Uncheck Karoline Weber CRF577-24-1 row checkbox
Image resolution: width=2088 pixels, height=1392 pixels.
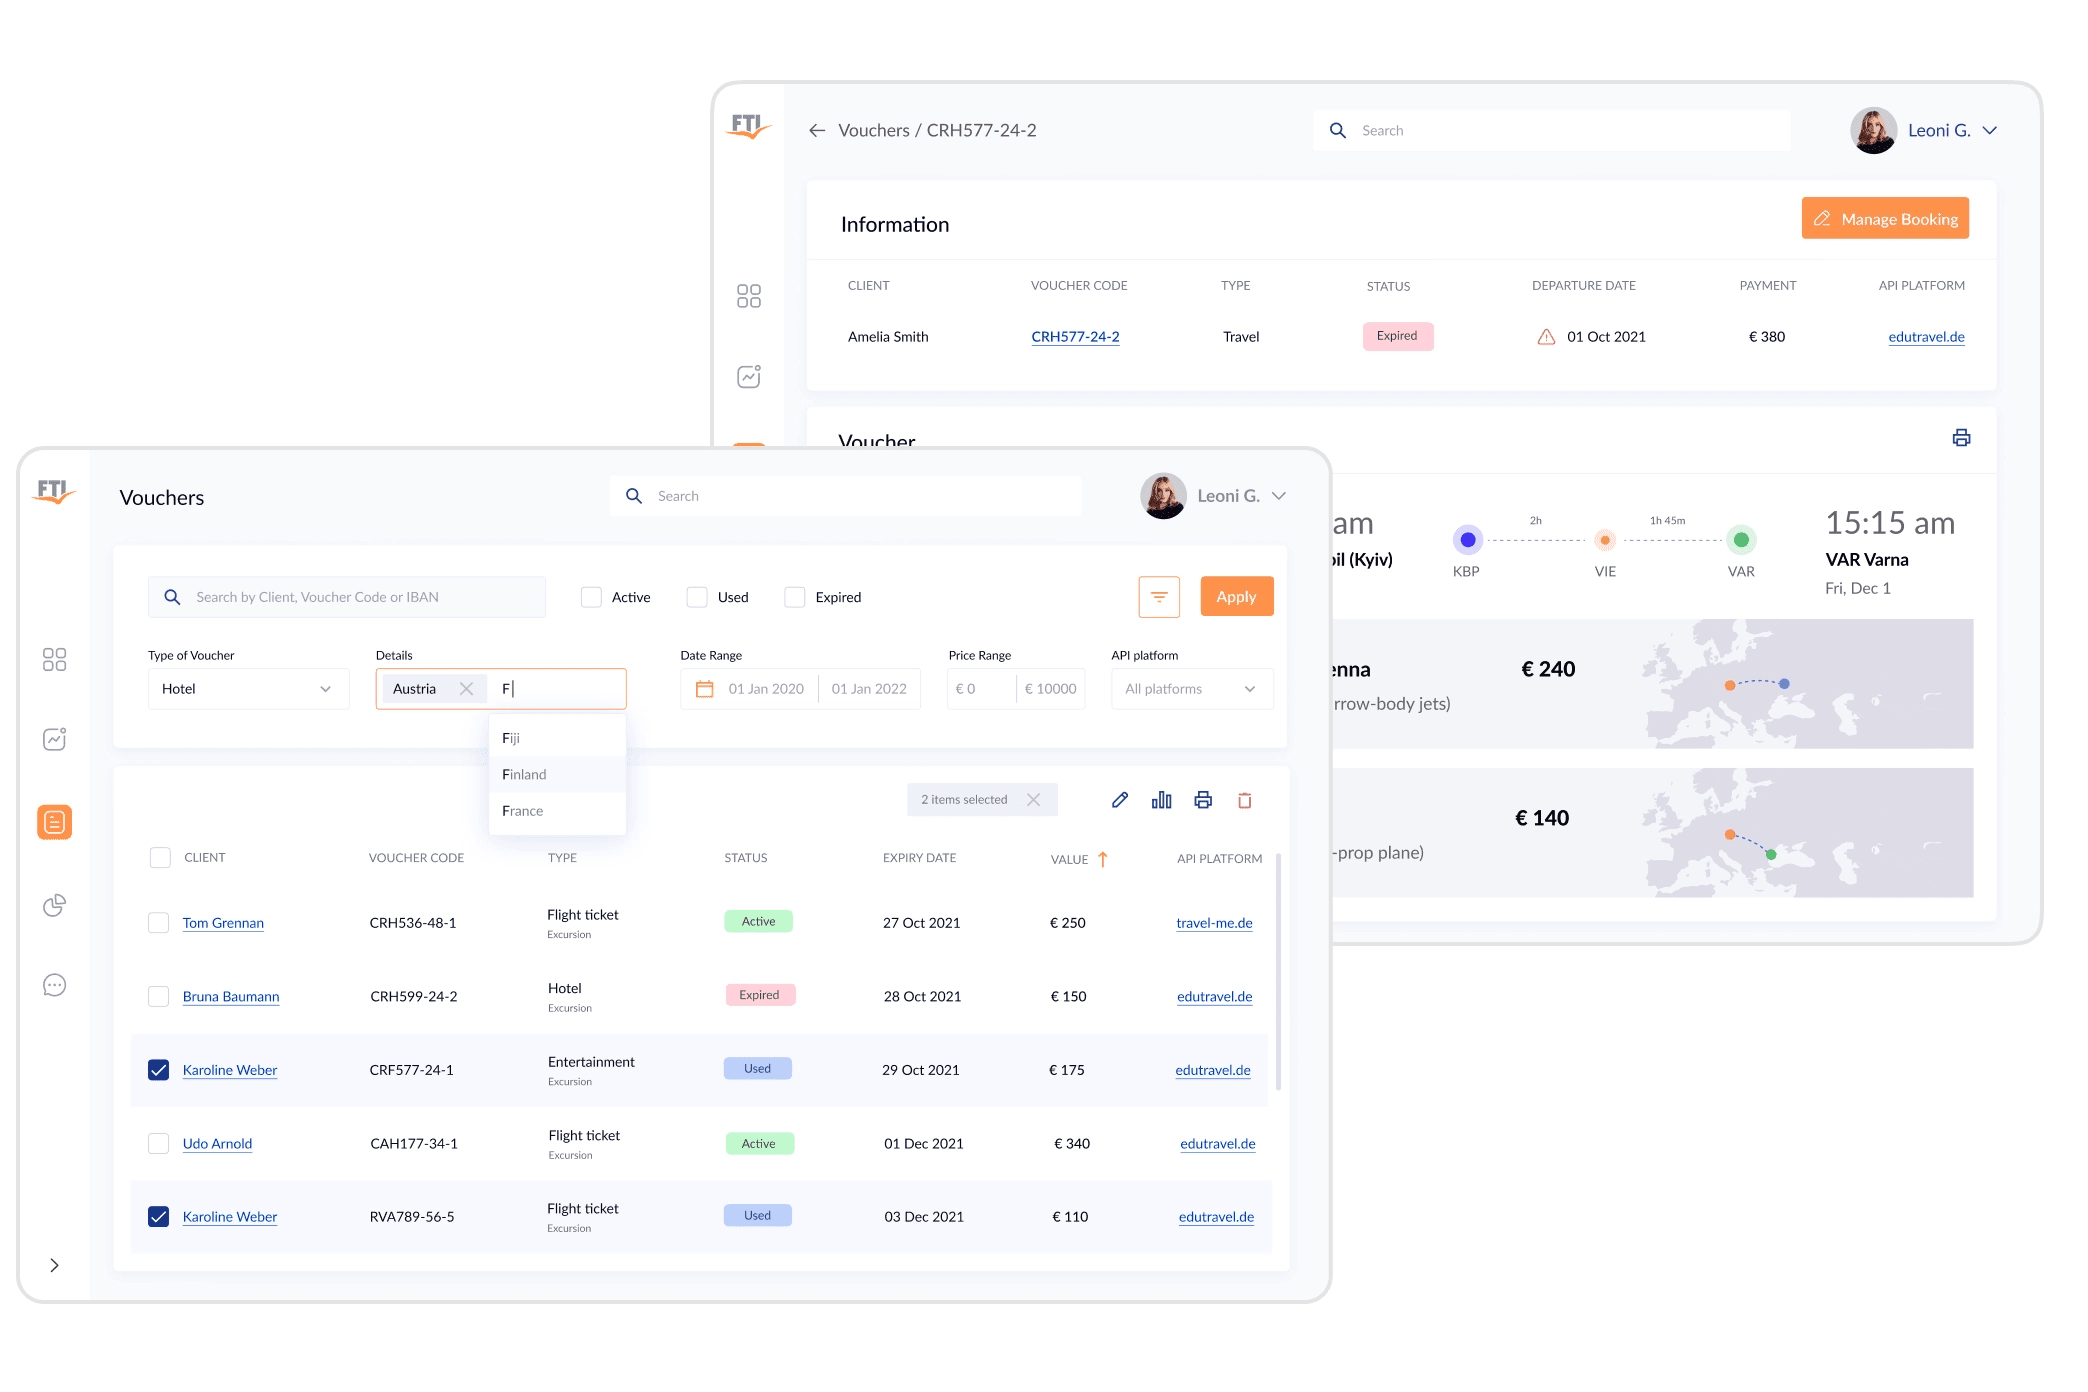tap(159, 1070)
